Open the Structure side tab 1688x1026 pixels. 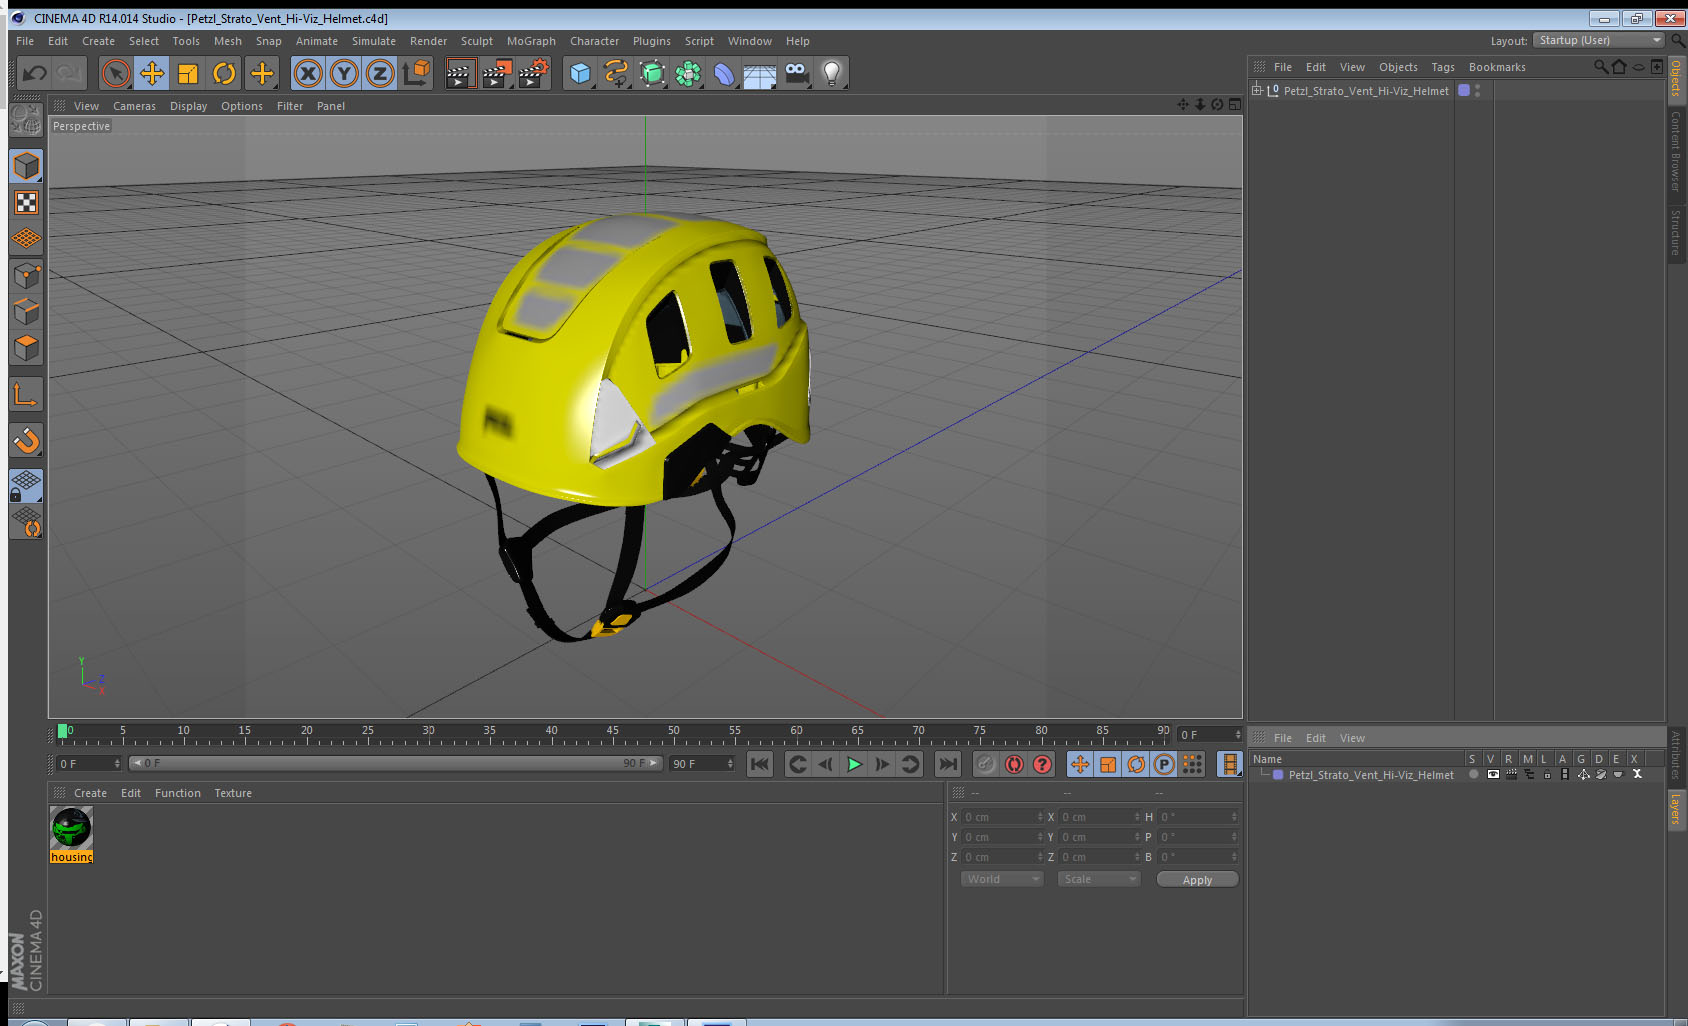1676,232
